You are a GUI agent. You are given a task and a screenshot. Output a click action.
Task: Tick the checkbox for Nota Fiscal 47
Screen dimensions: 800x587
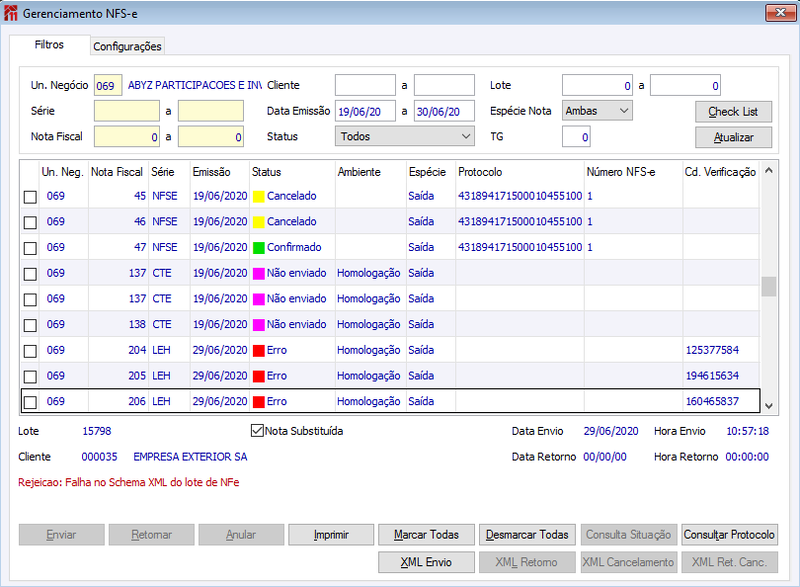(30, 248)
